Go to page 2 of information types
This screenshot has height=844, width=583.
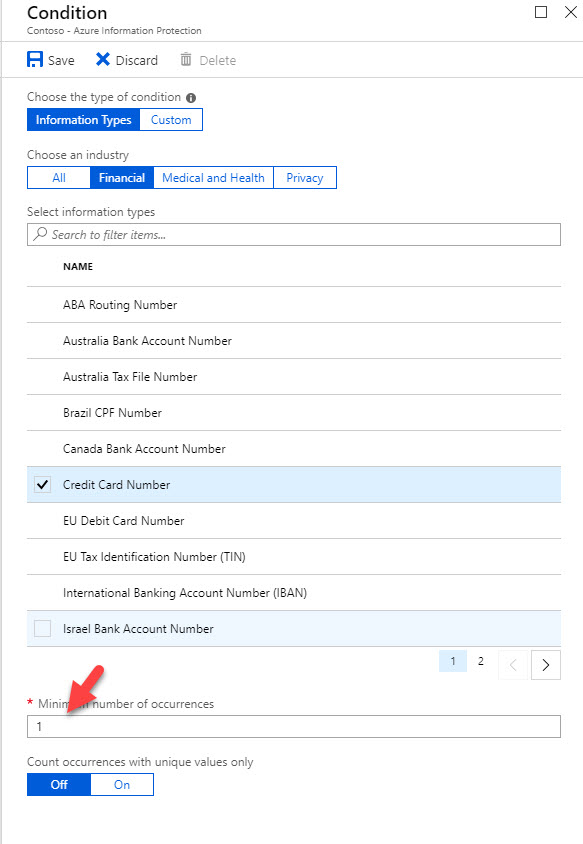point(480,661)
